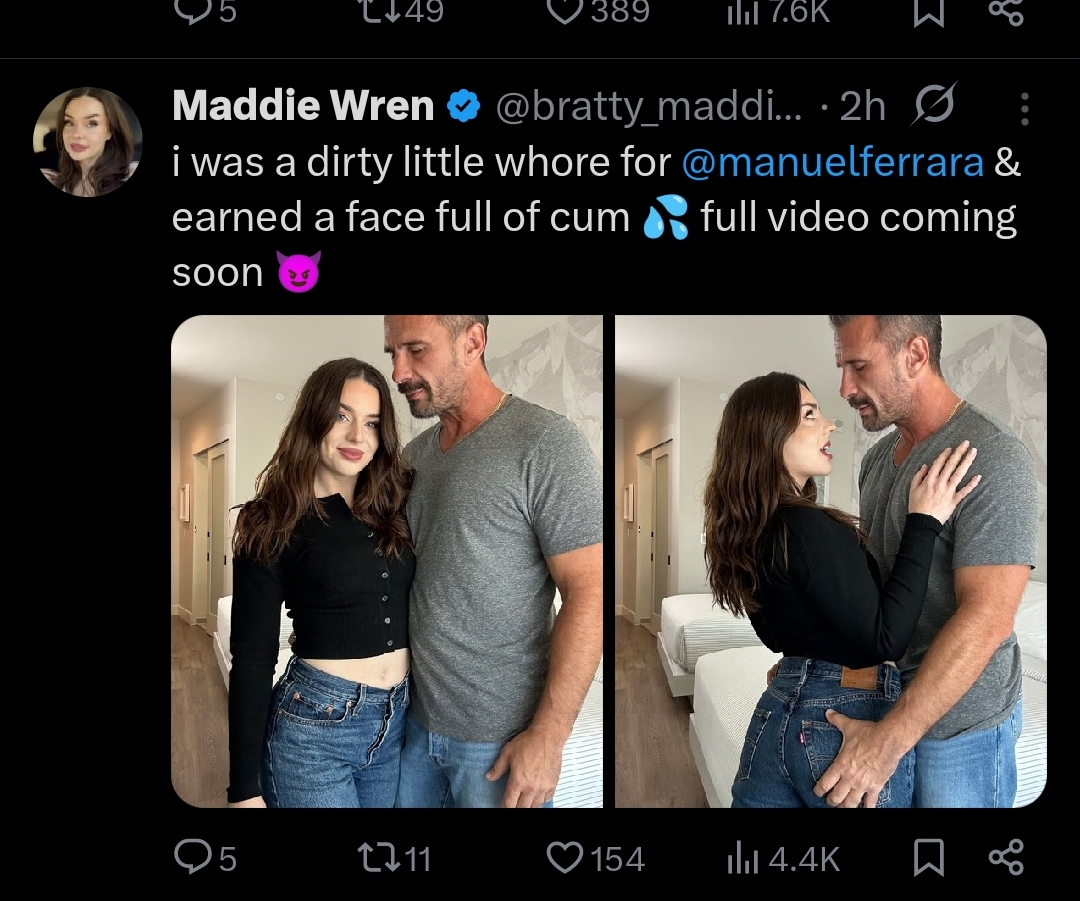The height and width of the screenshot is (901, 1080).
Task: Reply via icon beside 11 reposts
Action: [x=191, y=858]
